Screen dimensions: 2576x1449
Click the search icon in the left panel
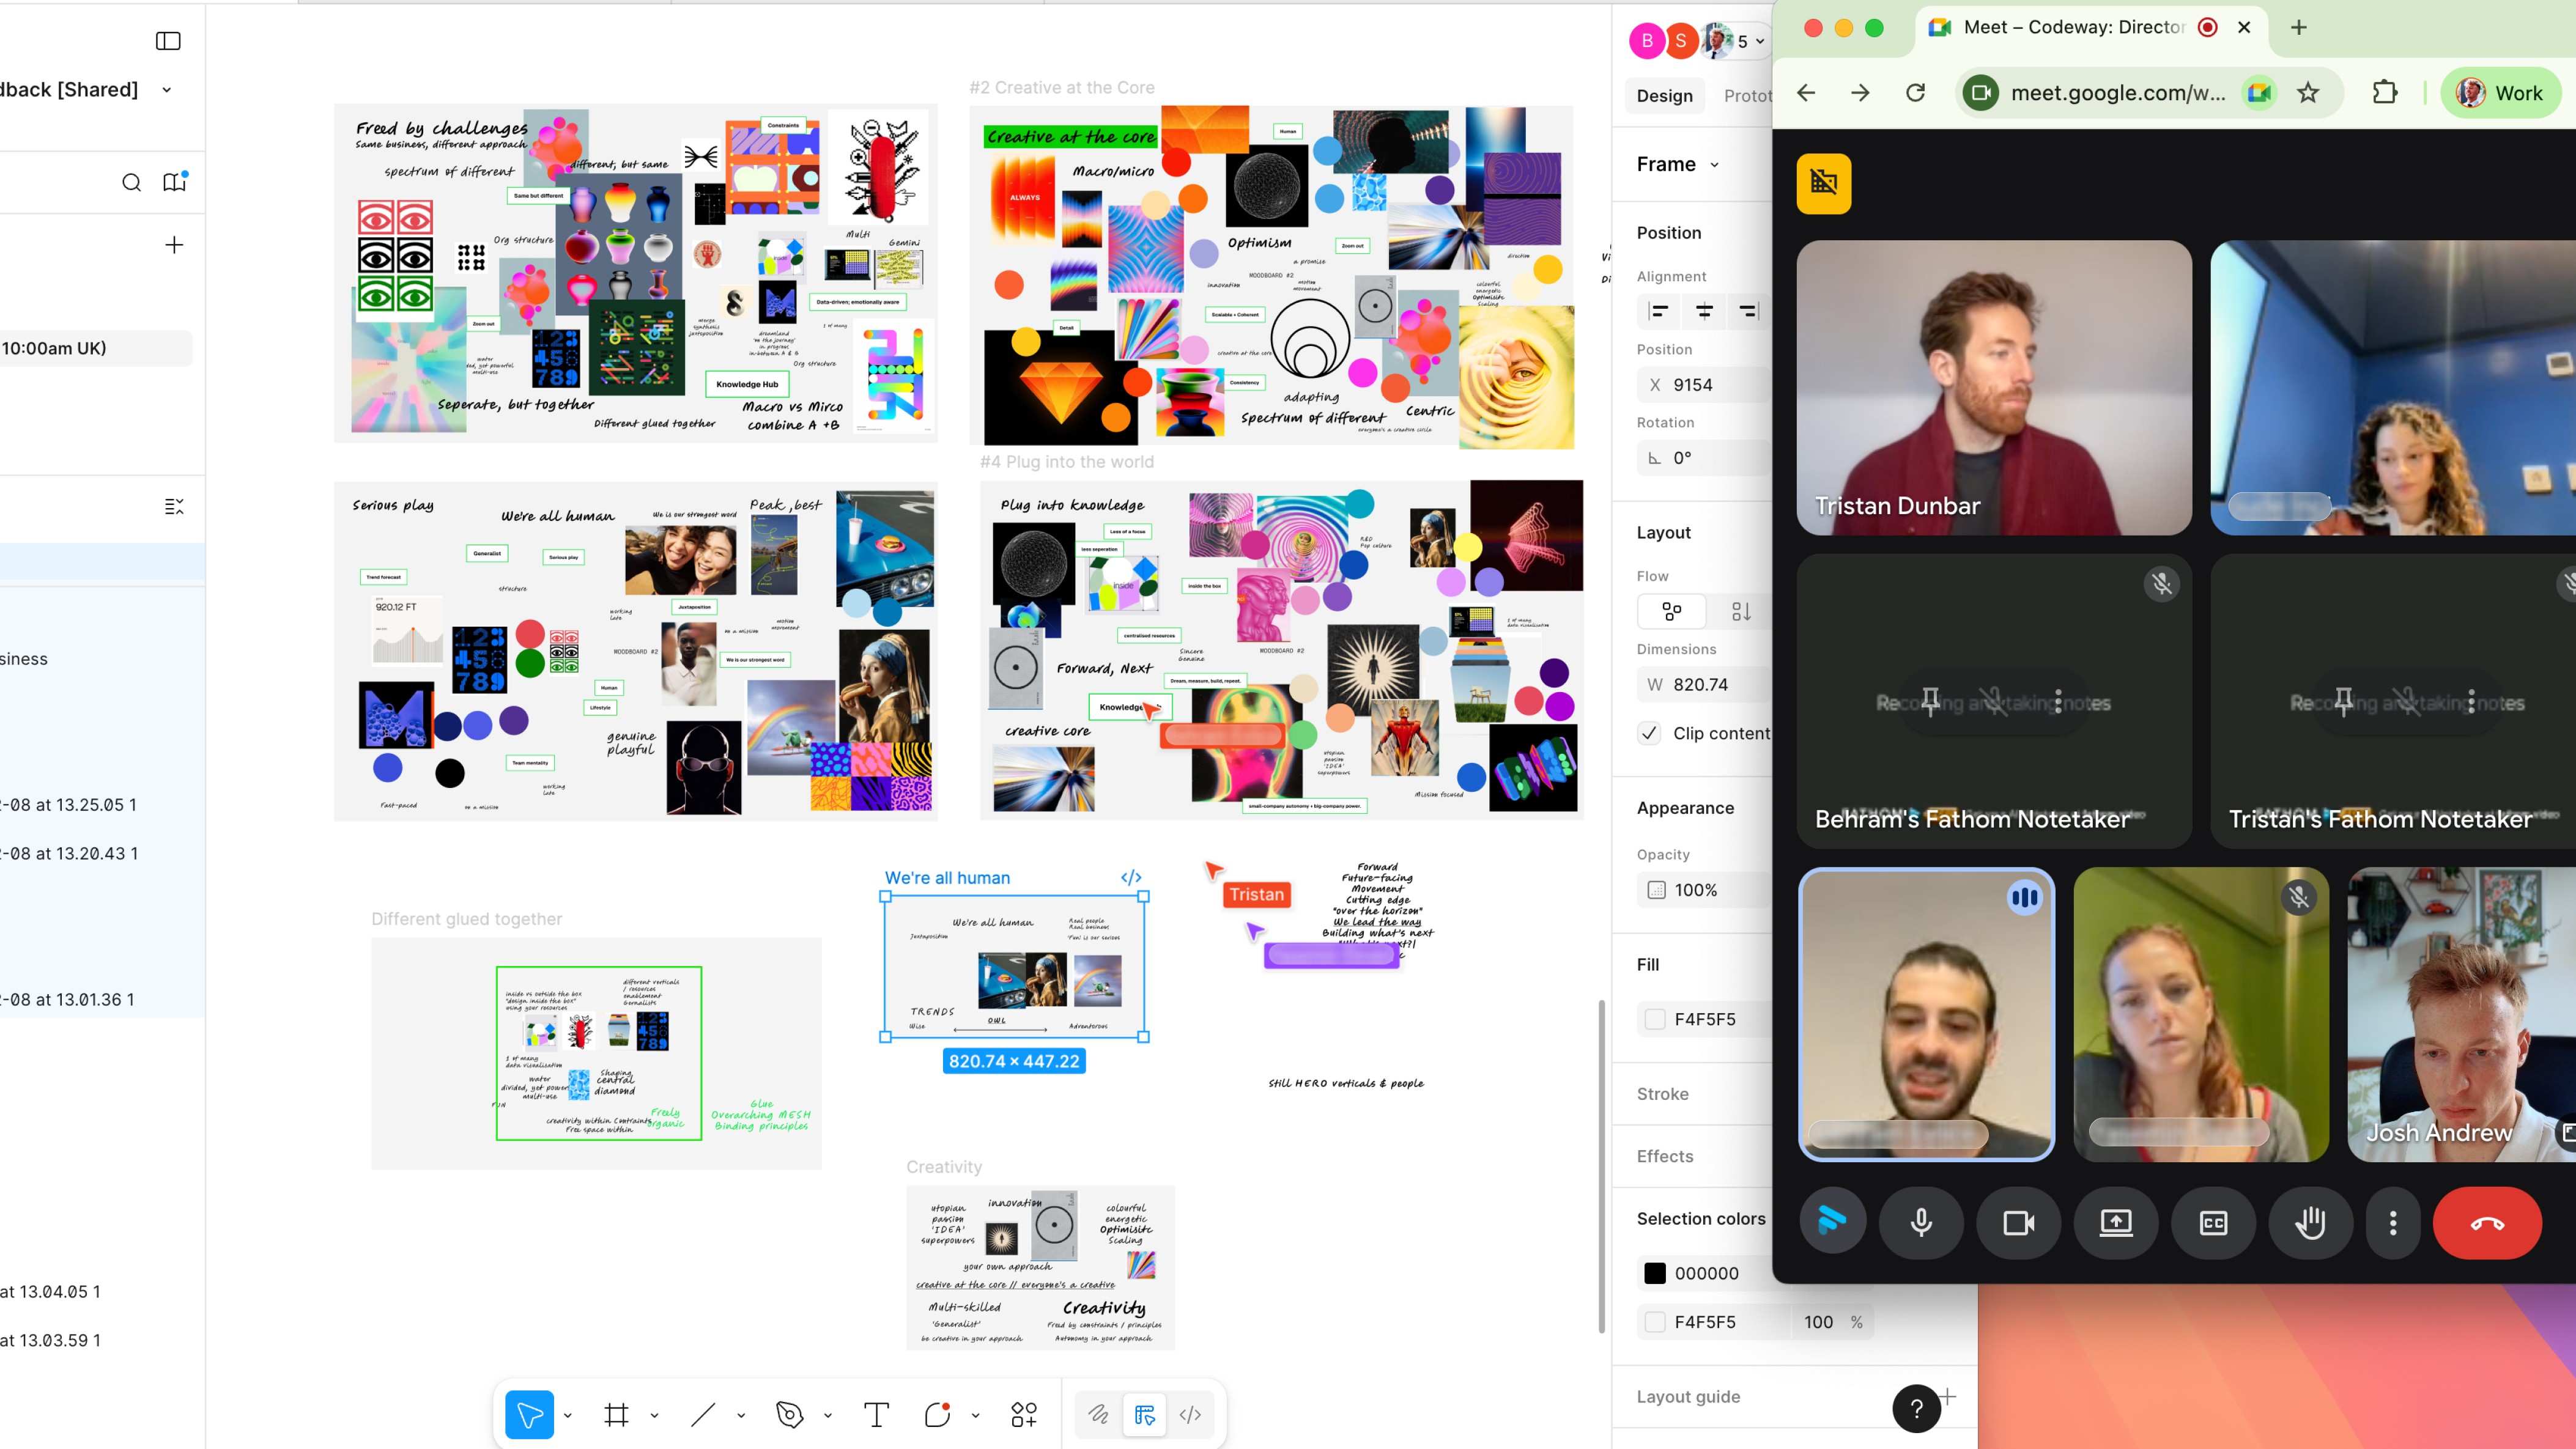[x=131, y=182]
